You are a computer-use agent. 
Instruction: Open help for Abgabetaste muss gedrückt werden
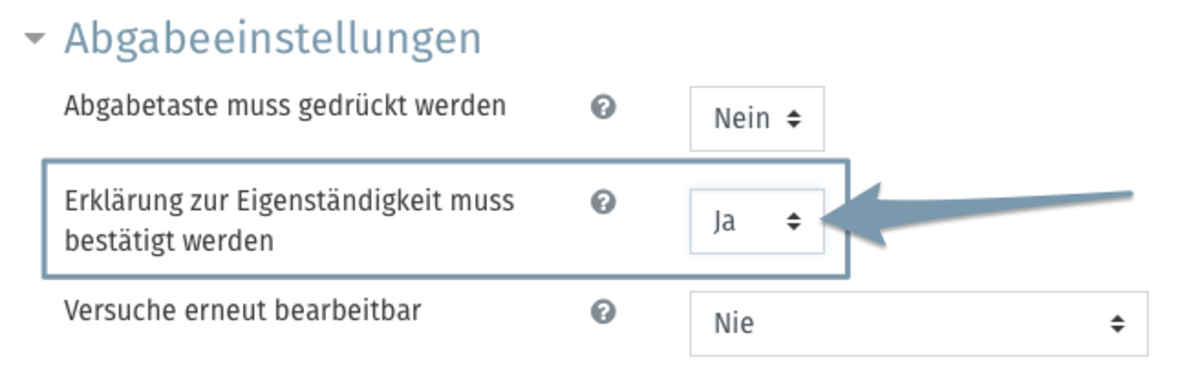click(602, 107)
